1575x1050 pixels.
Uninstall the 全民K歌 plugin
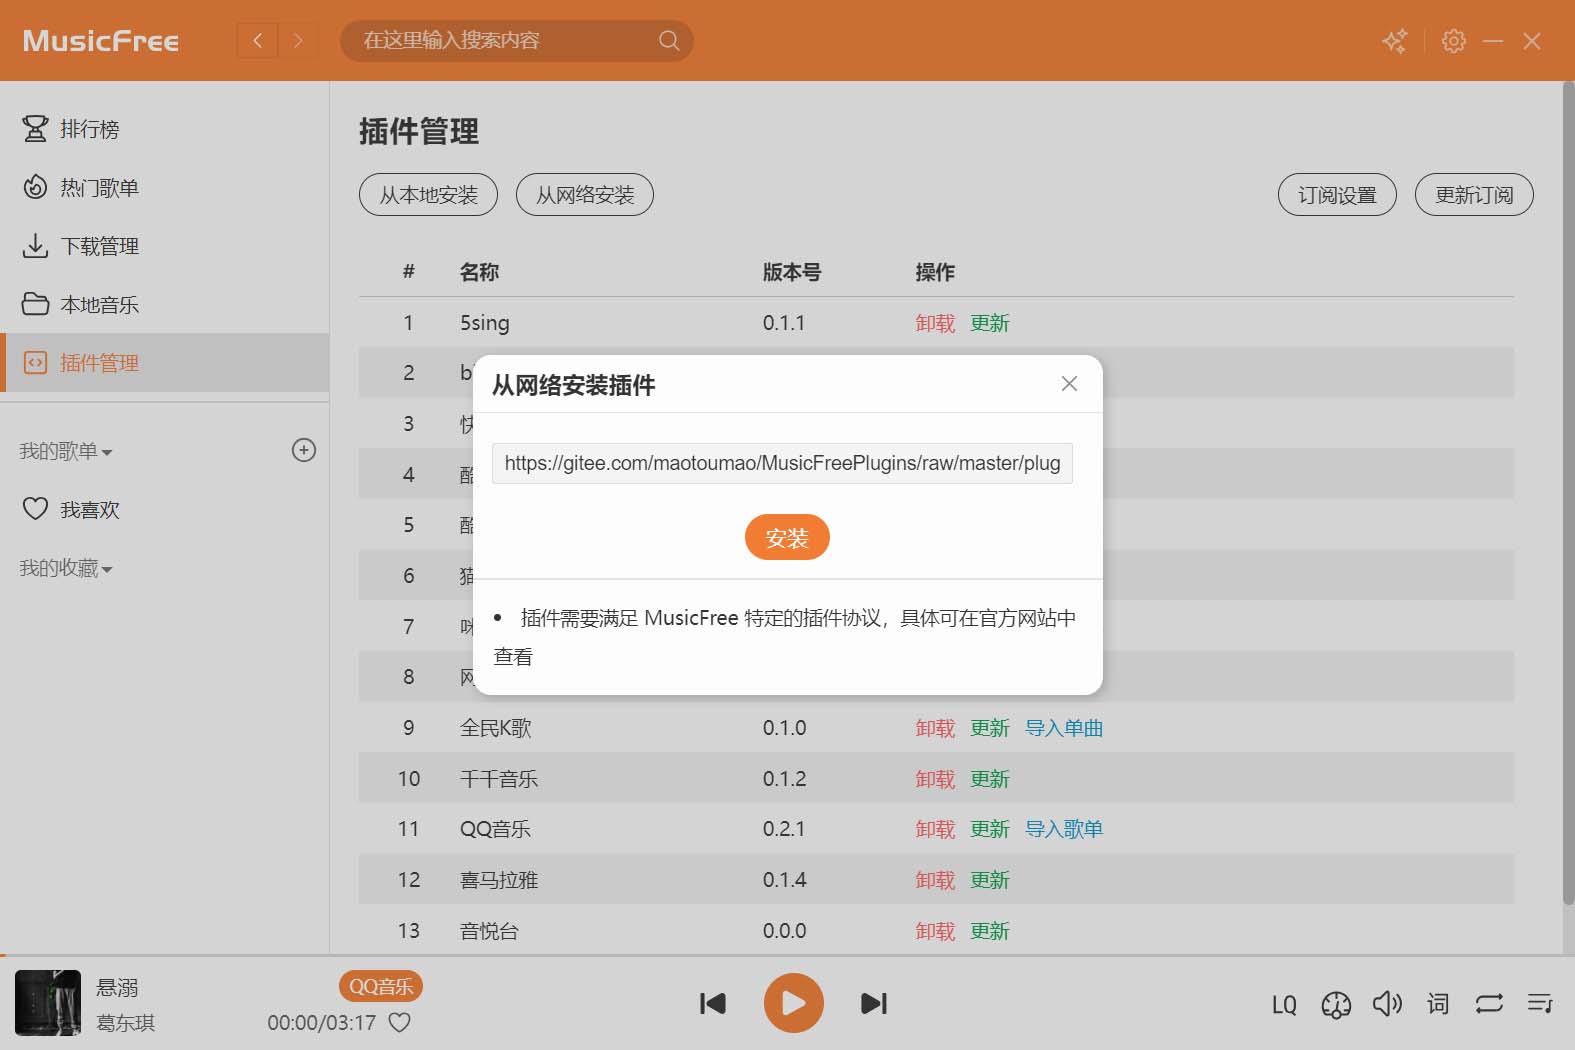click(935, 728)
